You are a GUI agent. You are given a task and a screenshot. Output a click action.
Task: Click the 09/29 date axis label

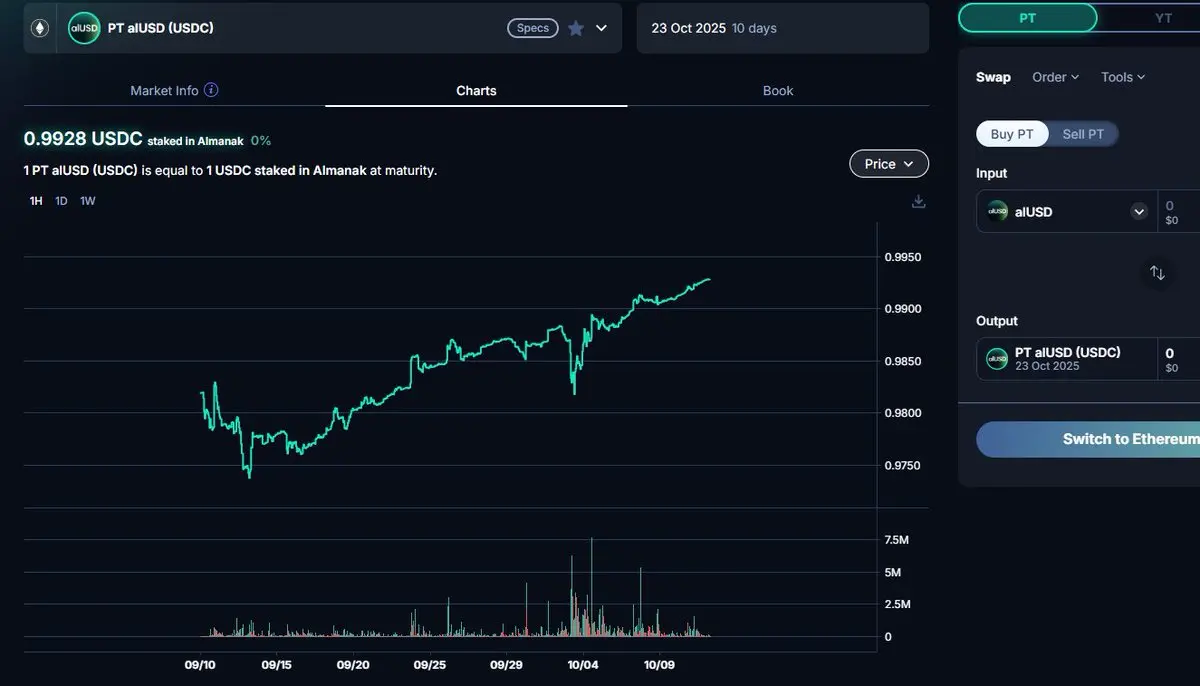tap(507, 664)
